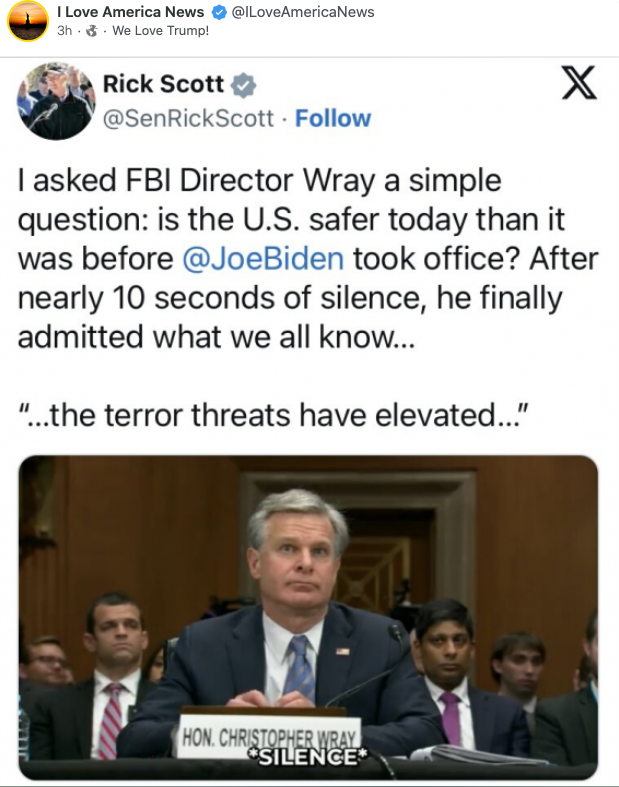Click the quoted terror threats have elevated line
The height and width of the screenshot is (787, 619).
click(272, 414)
